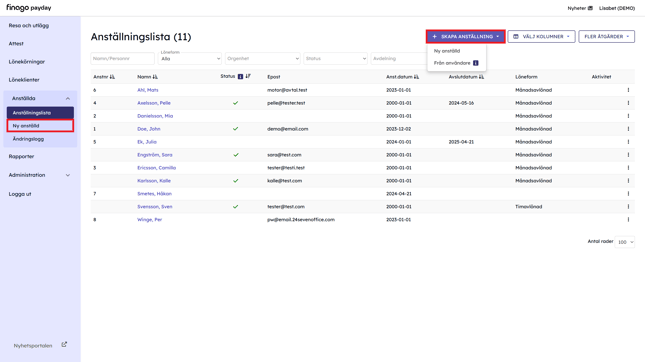Click the Timavlönad cell for Svensson

point(529,207)
